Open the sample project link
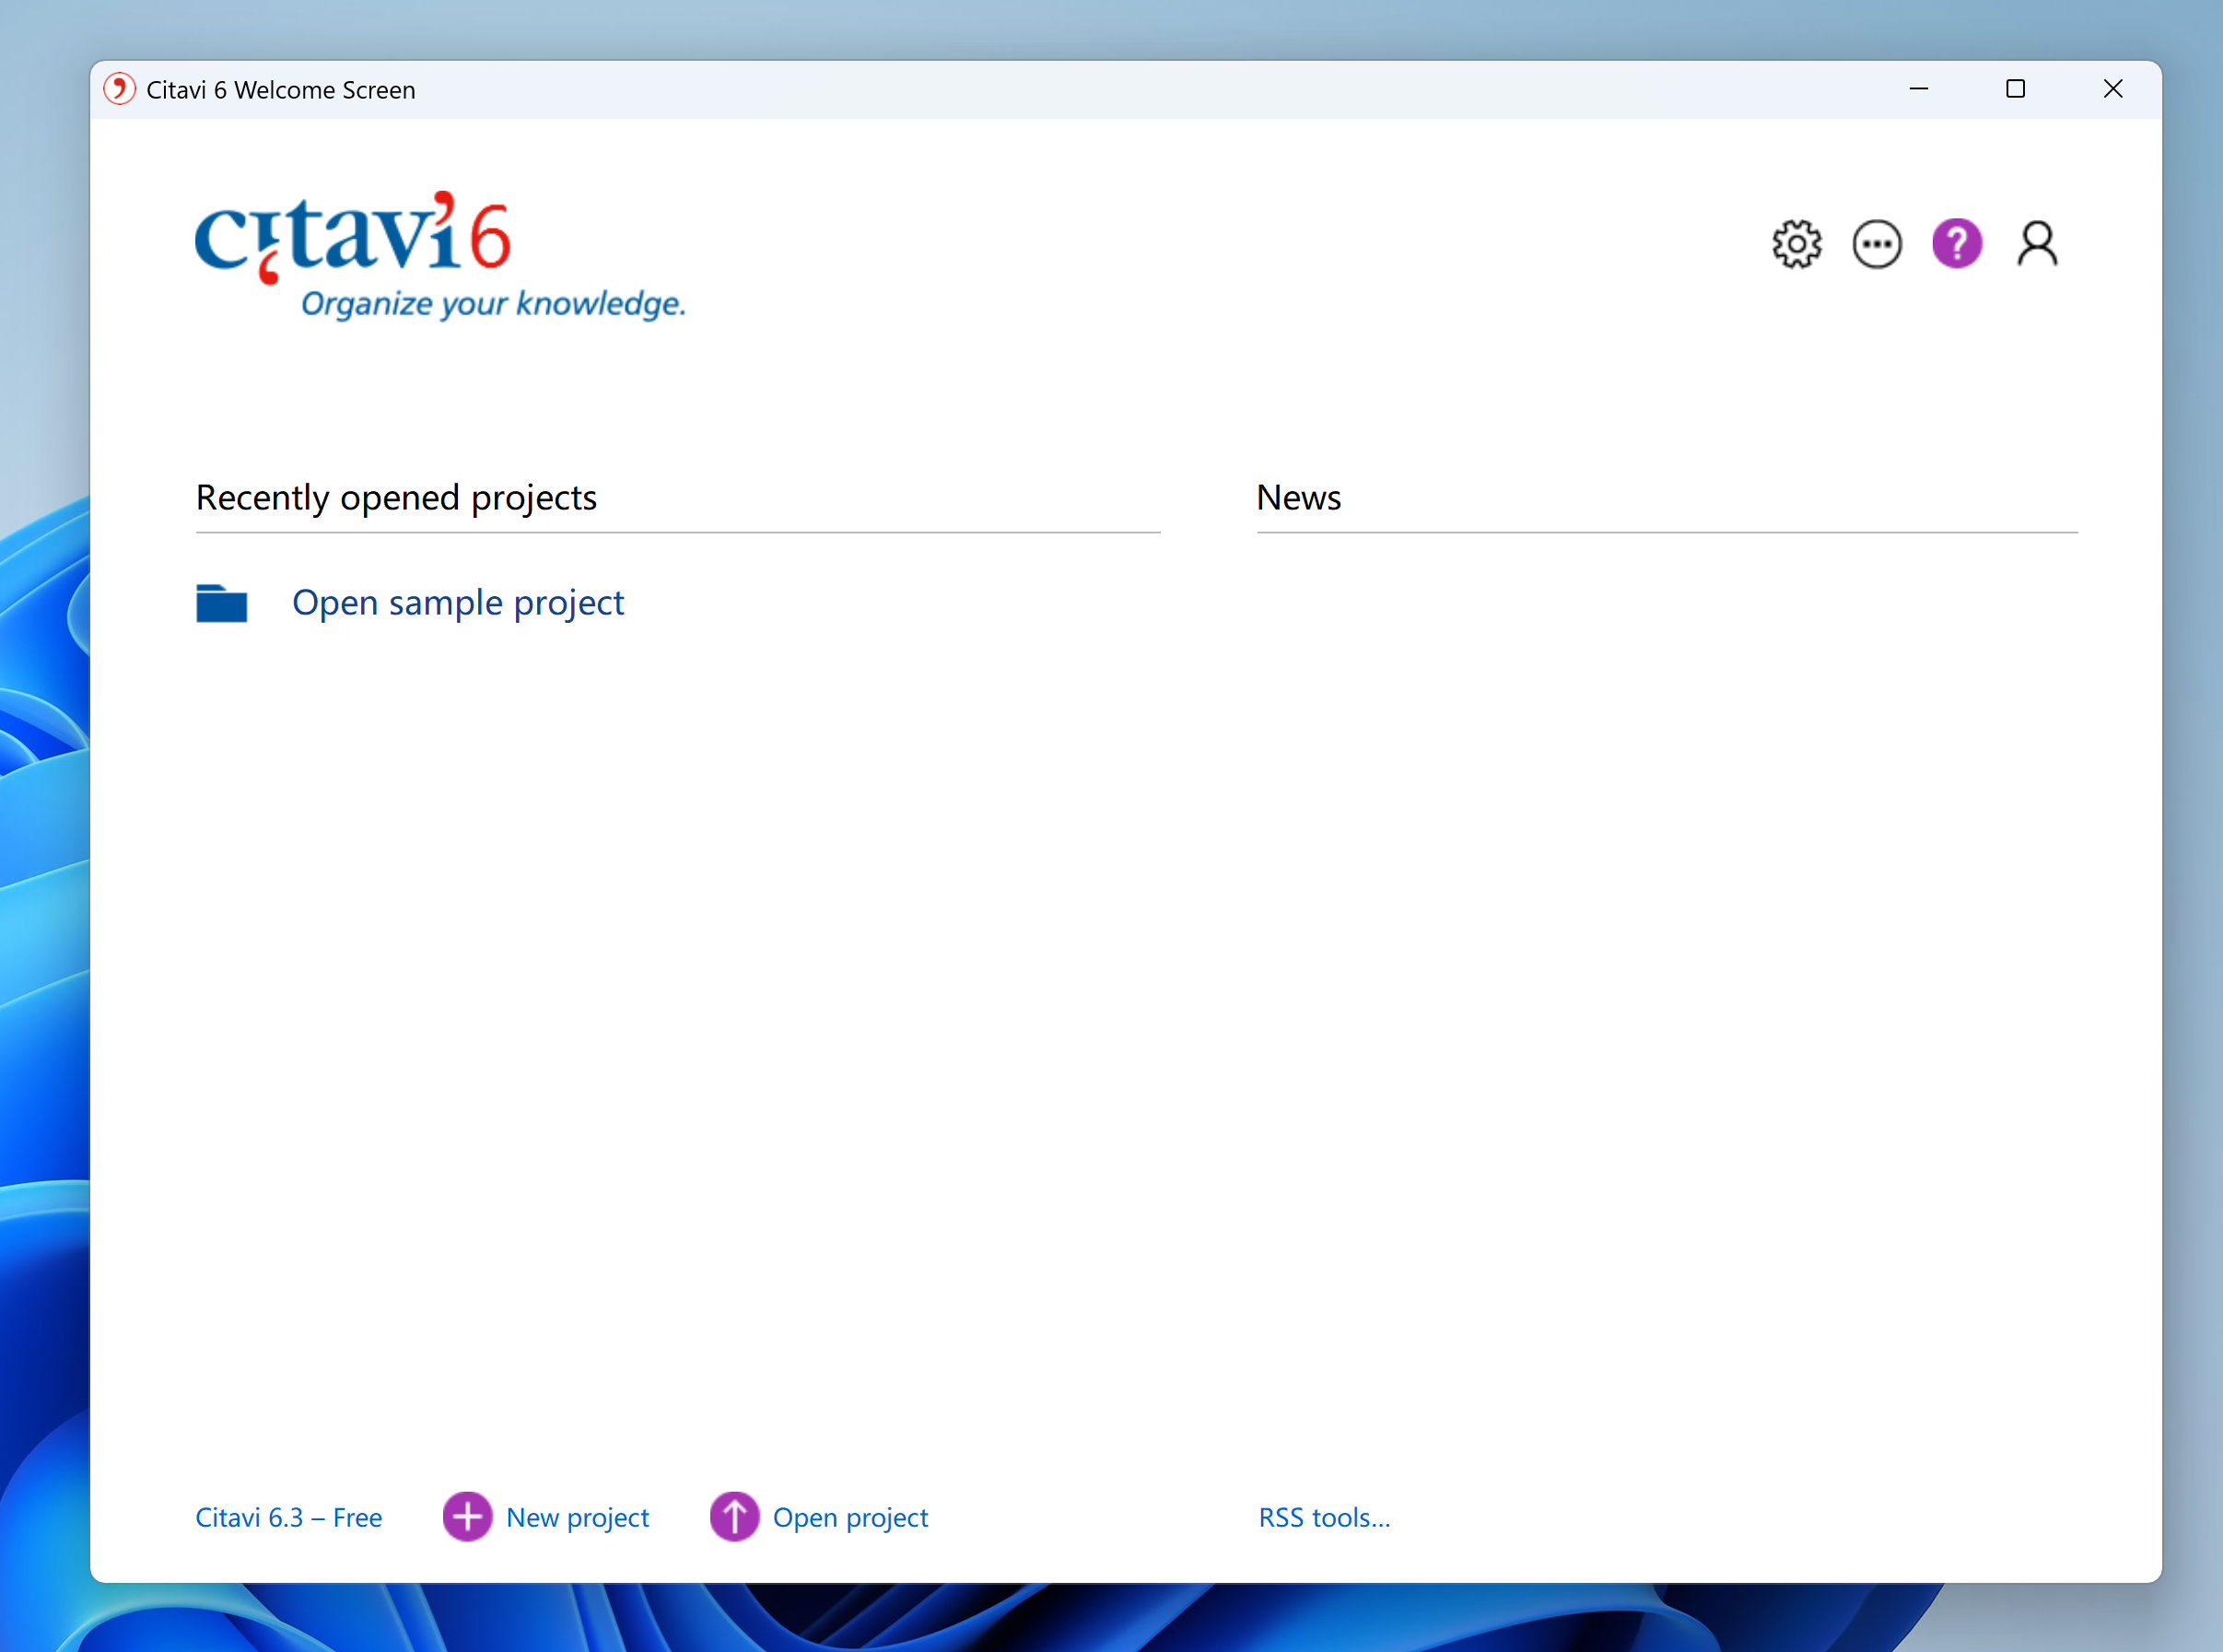 [458, 603]
